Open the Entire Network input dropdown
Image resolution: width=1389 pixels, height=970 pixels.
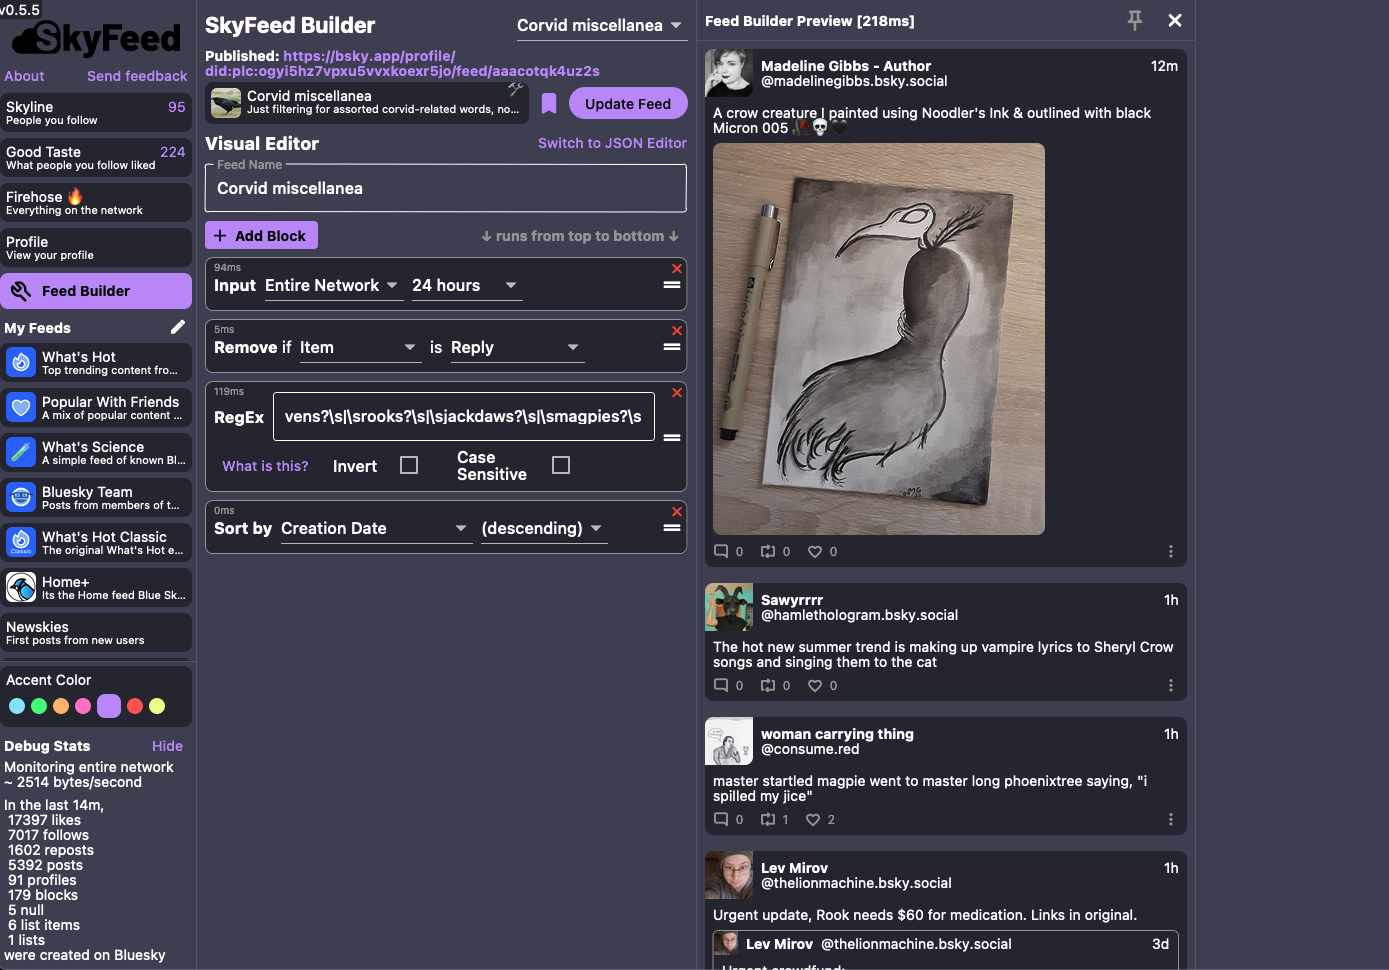coord(331,286)
